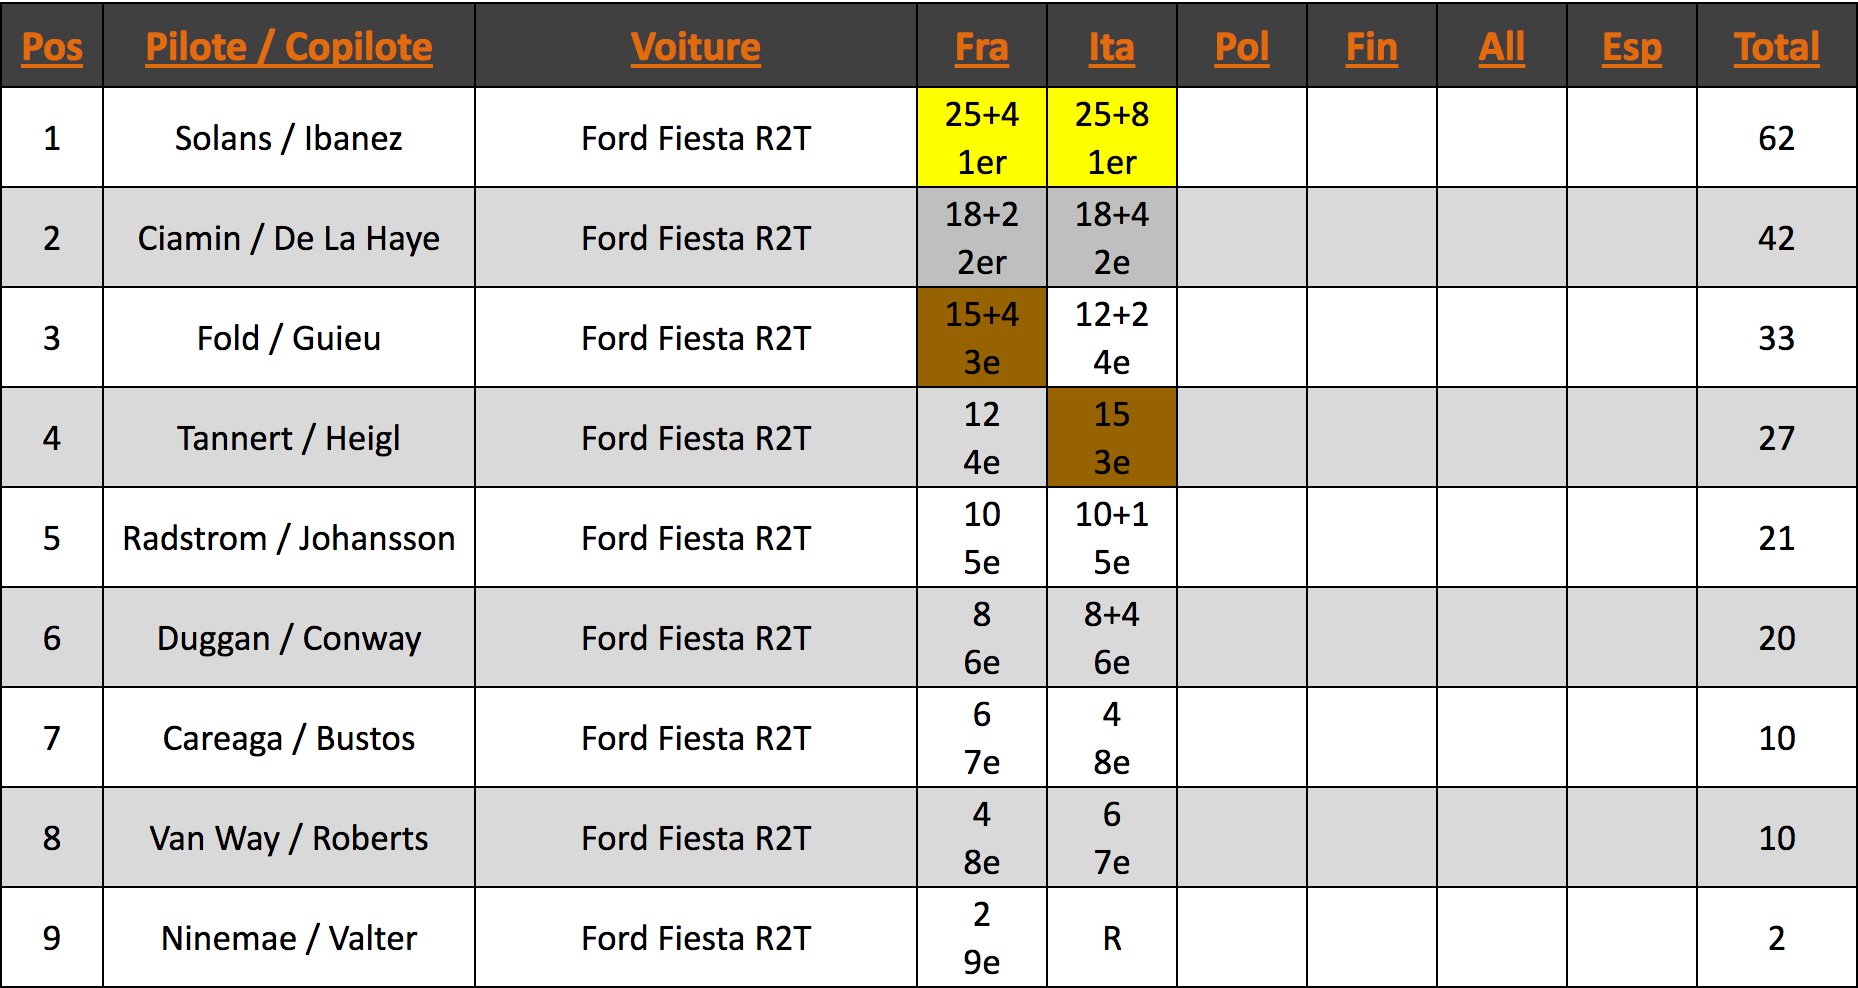This screenshot has width=1858, height=988.
Task: Click the All column header
Action: 1502,47
